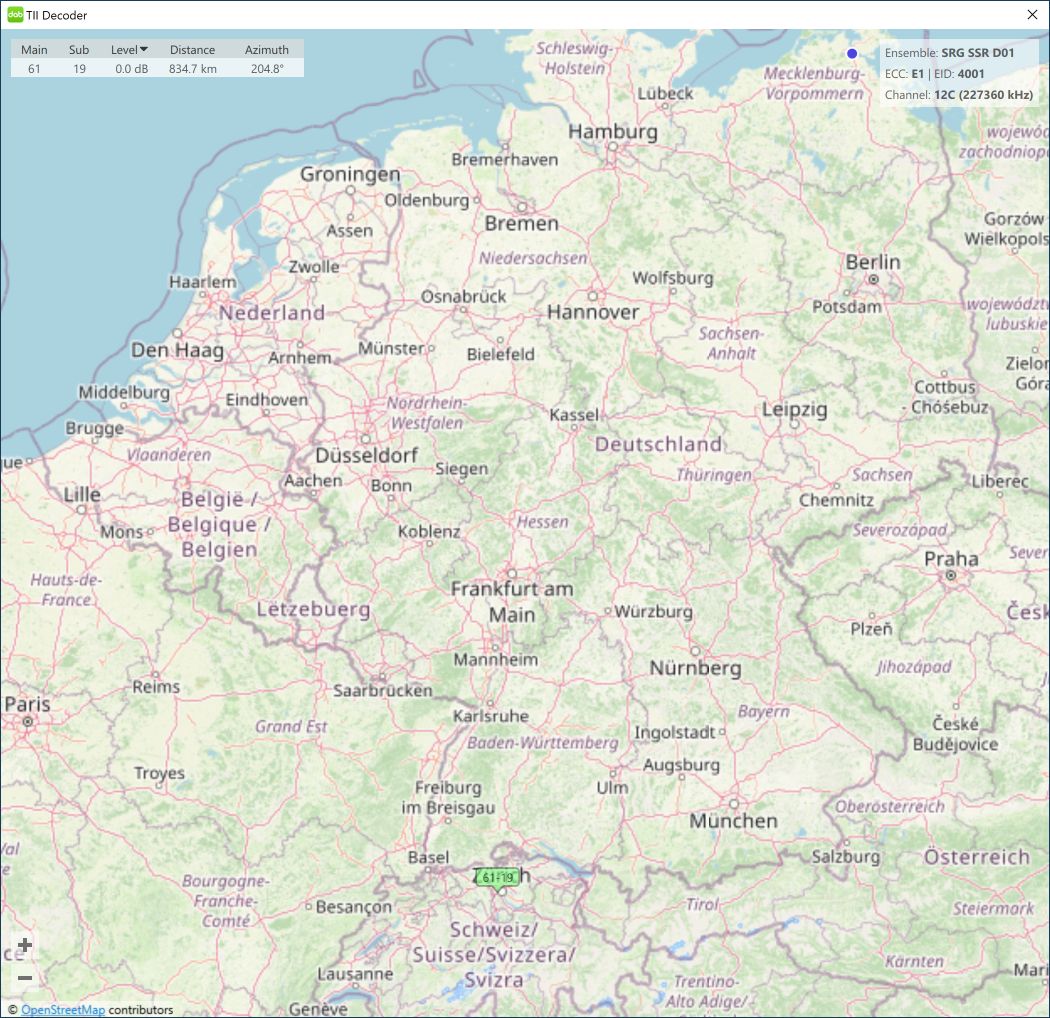
Task: Click Berlin on the map
Action: (x=873, y=263)
